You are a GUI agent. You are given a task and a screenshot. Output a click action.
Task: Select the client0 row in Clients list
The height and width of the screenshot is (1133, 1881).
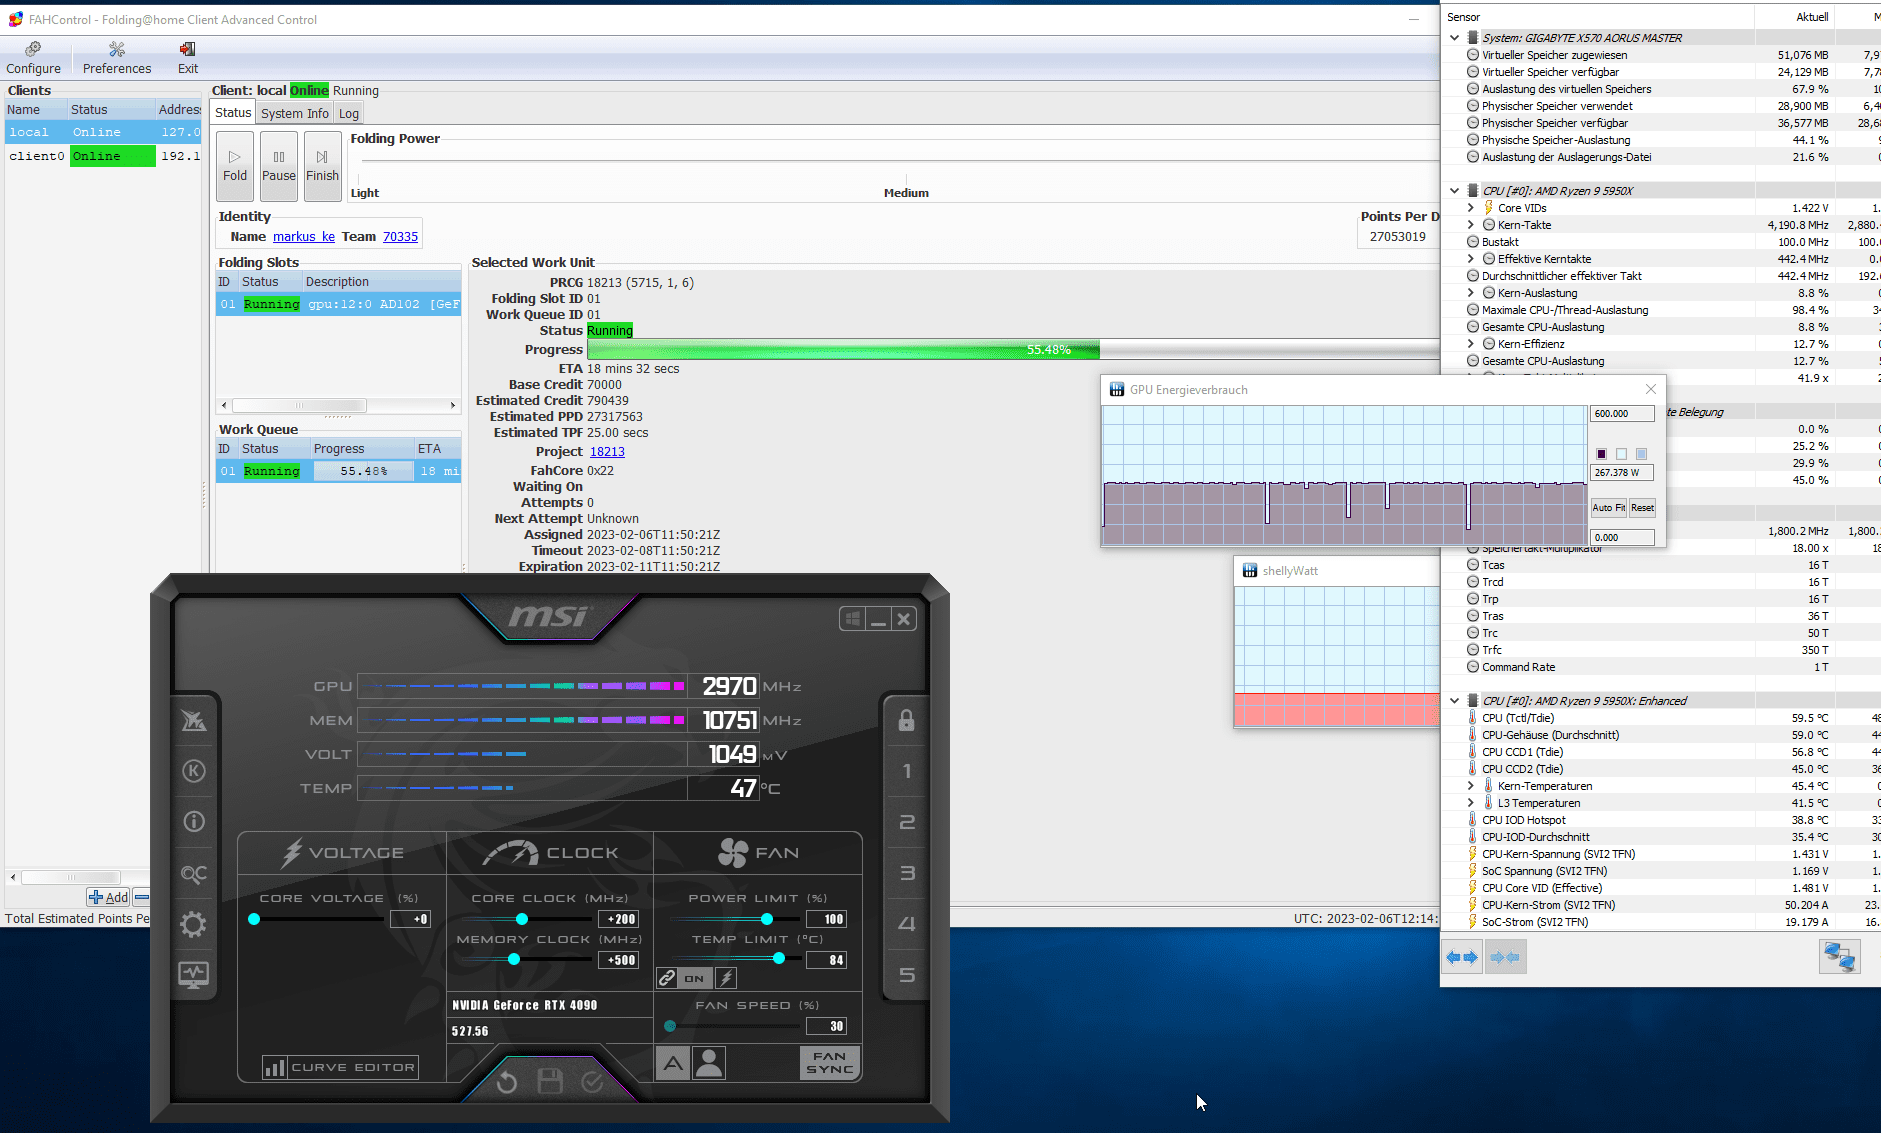coord(104,156)
